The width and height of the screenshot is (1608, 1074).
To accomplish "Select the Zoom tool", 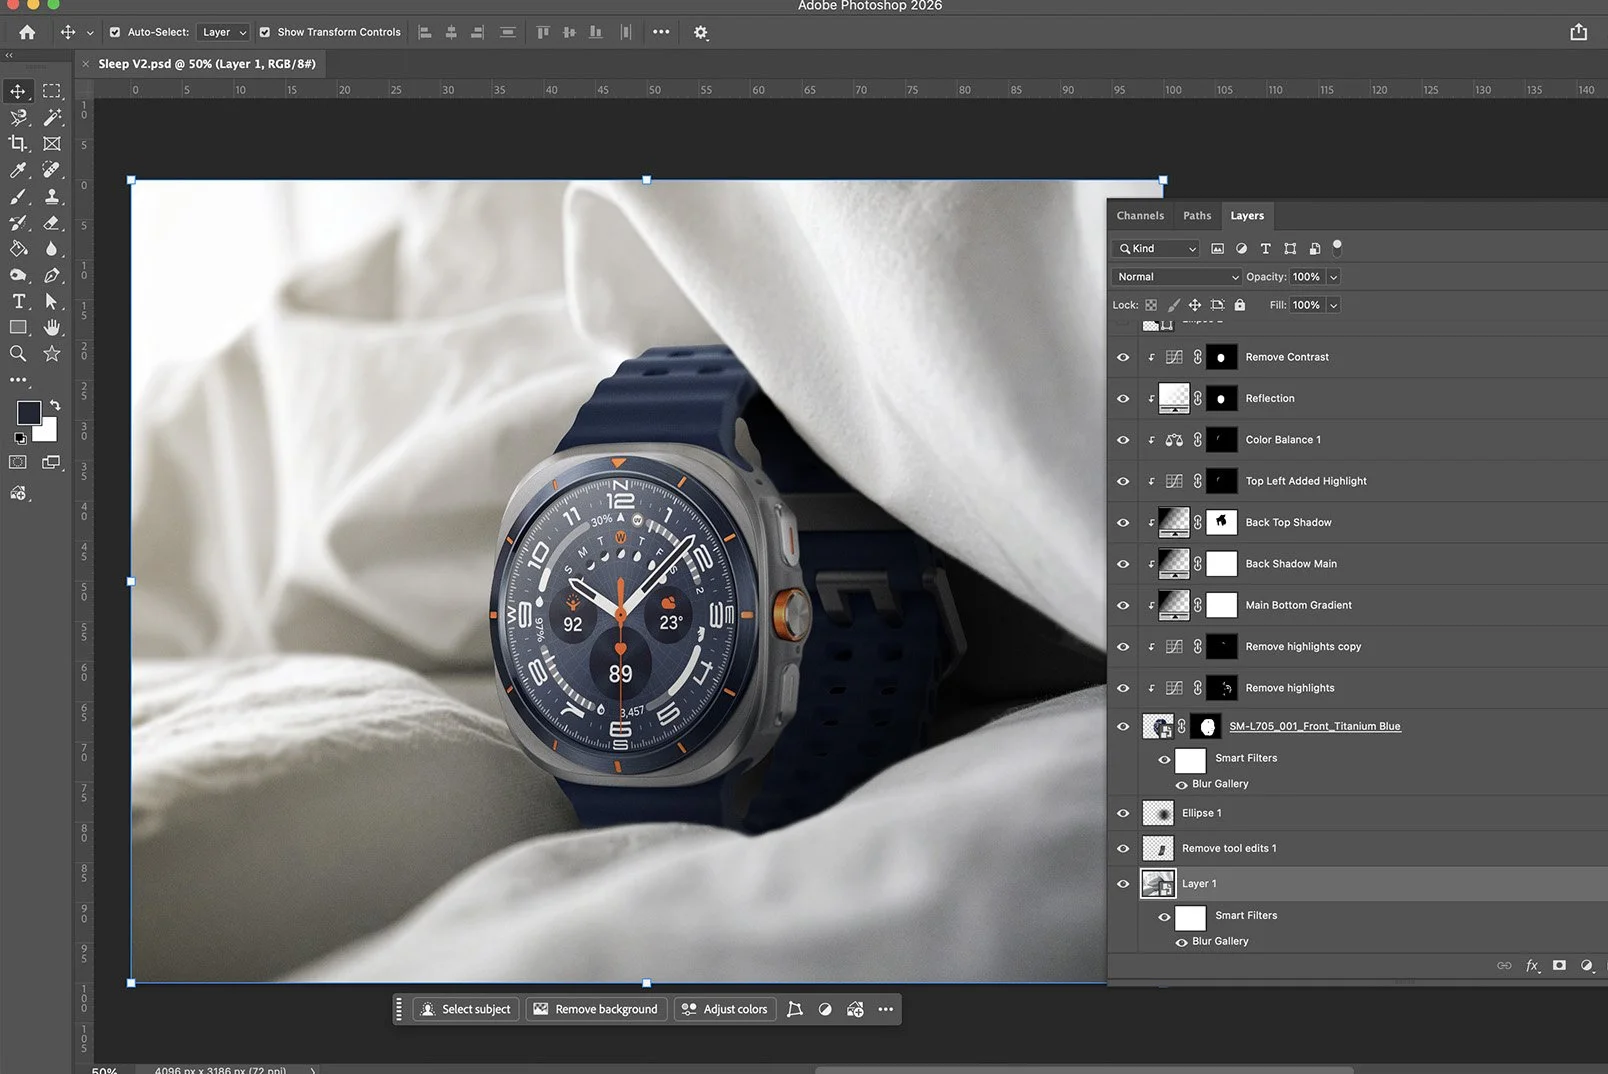I will [18, 353].
